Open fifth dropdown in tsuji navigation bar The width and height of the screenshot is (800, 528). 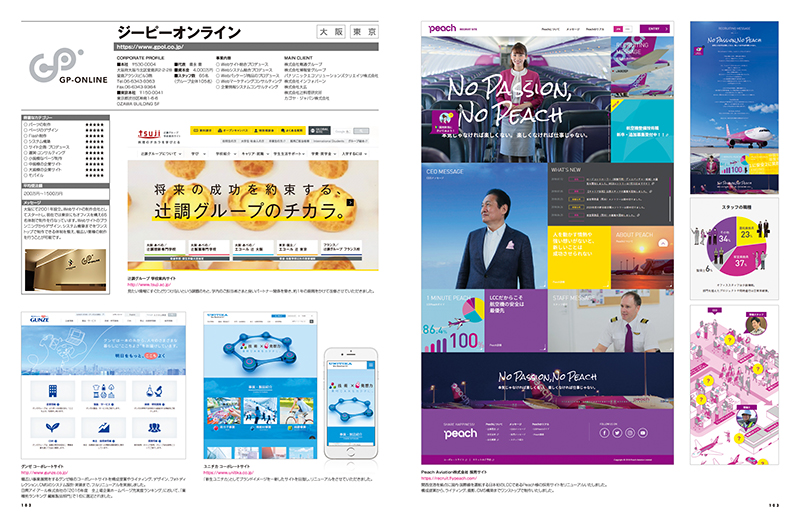[289, 154]
